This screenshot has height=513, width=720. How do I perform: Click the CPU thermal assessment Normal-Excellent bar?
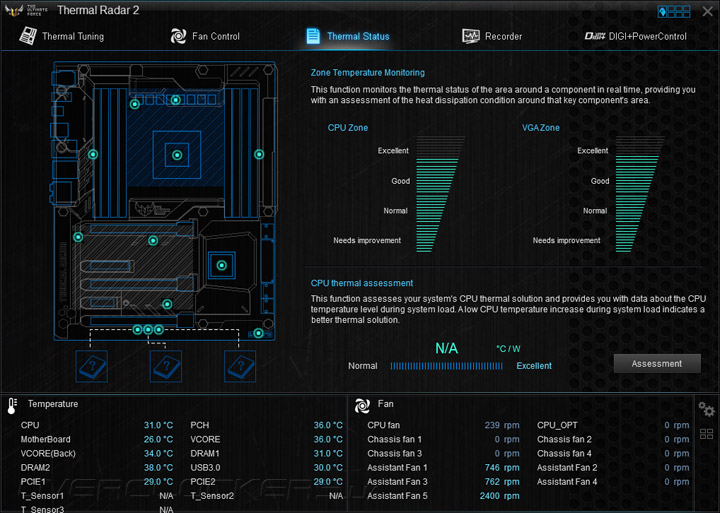[x=447, y=366]
